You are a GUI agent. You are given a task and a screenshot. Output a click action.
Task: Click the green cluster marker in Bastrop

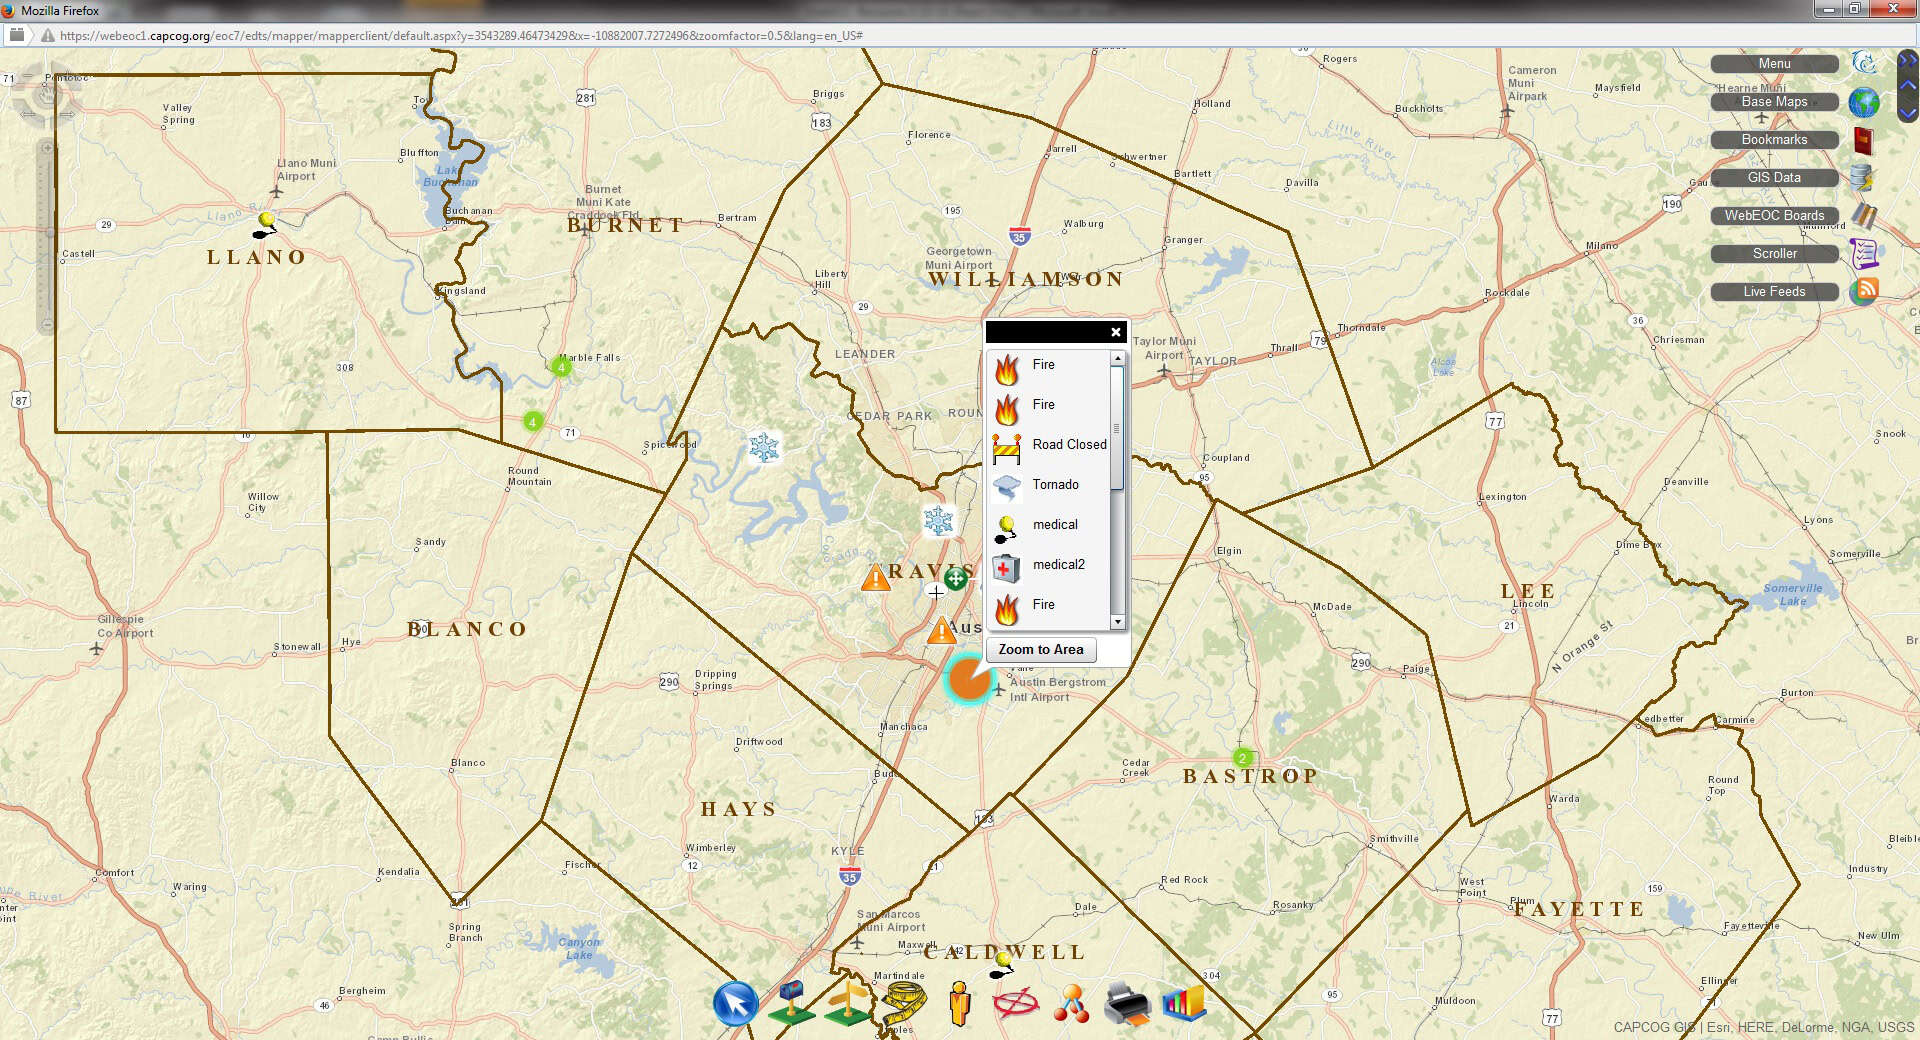[1243, 758]
